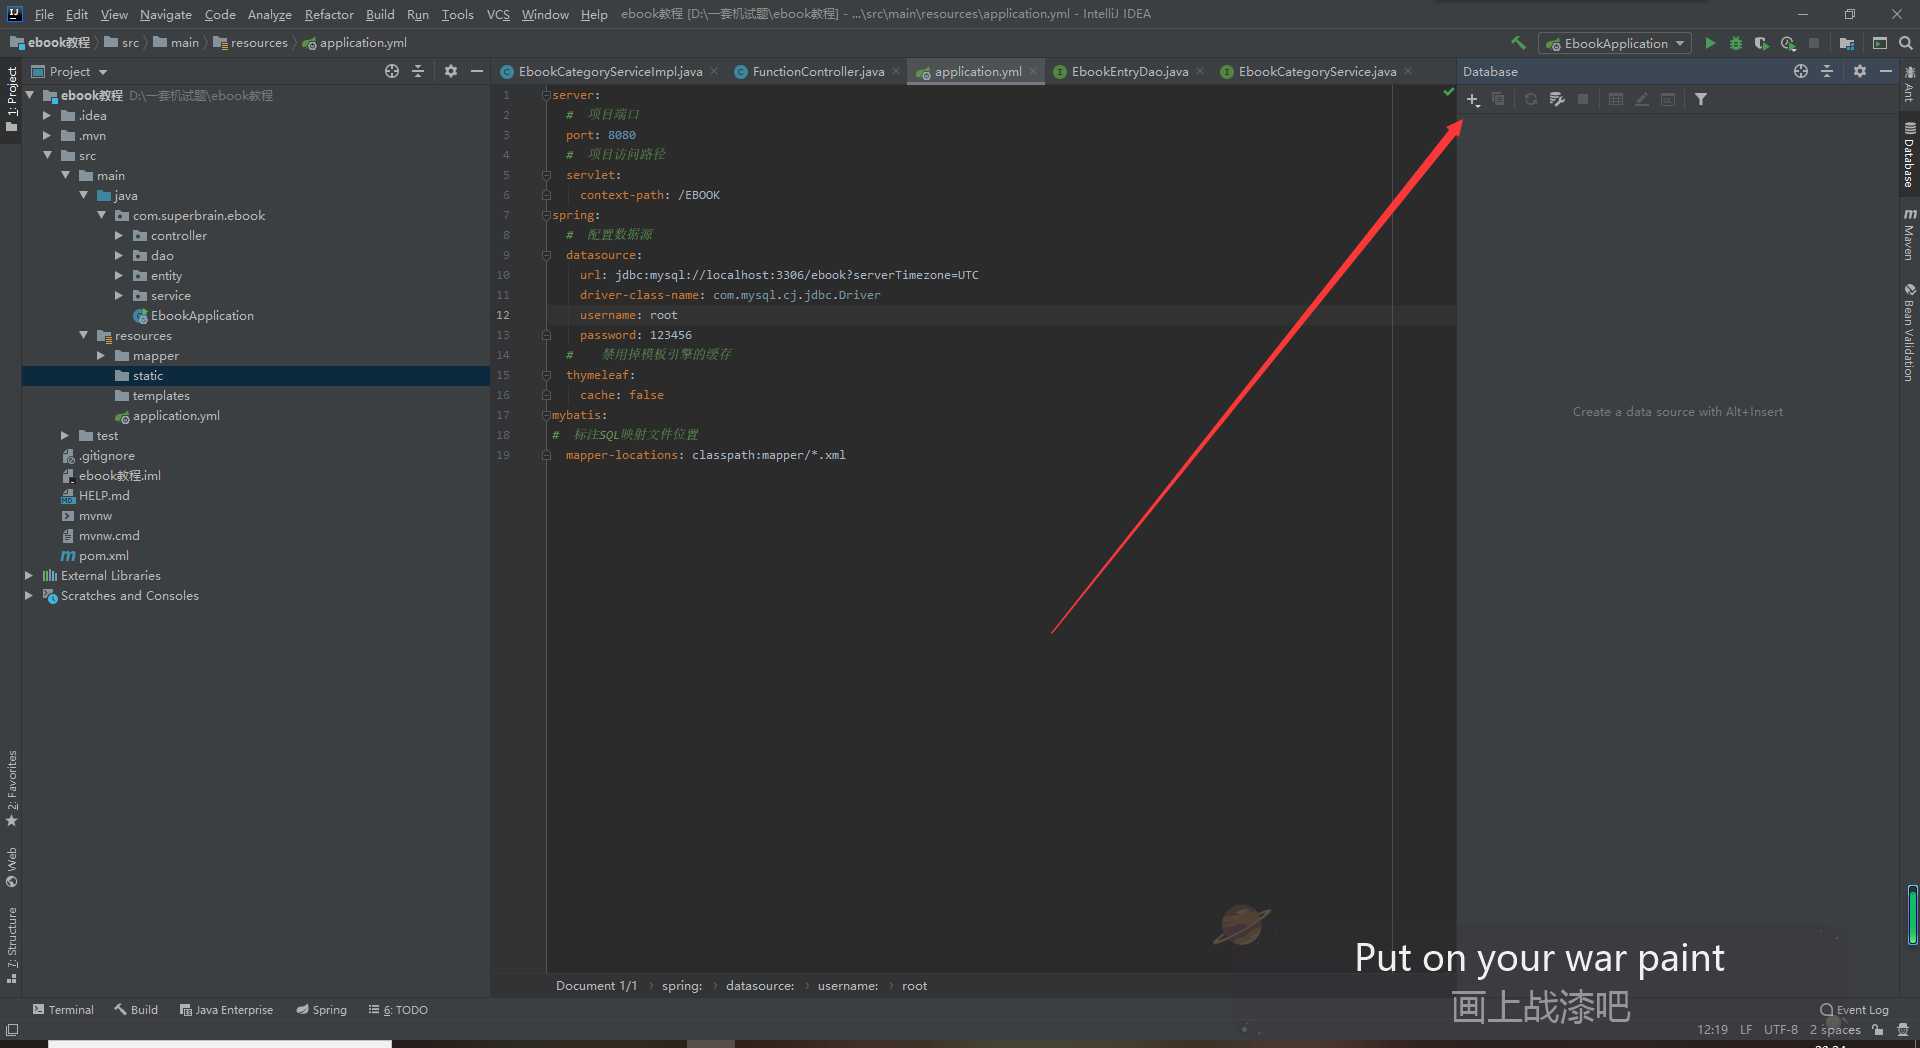
Task: Click Database panel locate target icon
Action: click(x=1801, y=71)
